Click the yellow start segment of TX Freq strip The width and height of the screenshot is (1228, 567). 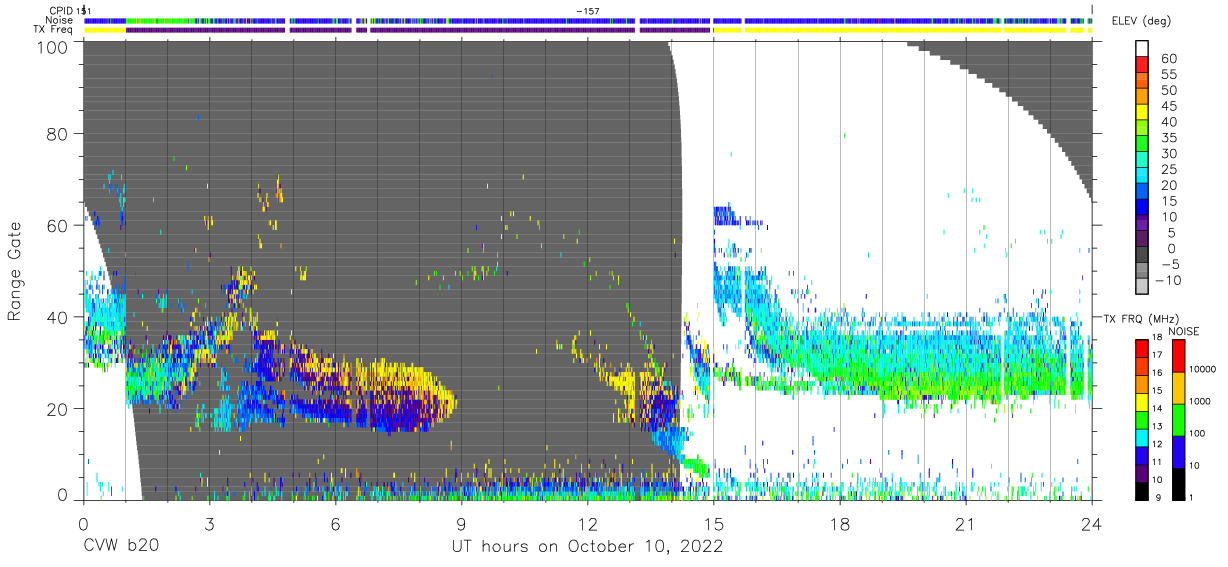[x=105, y=30]
